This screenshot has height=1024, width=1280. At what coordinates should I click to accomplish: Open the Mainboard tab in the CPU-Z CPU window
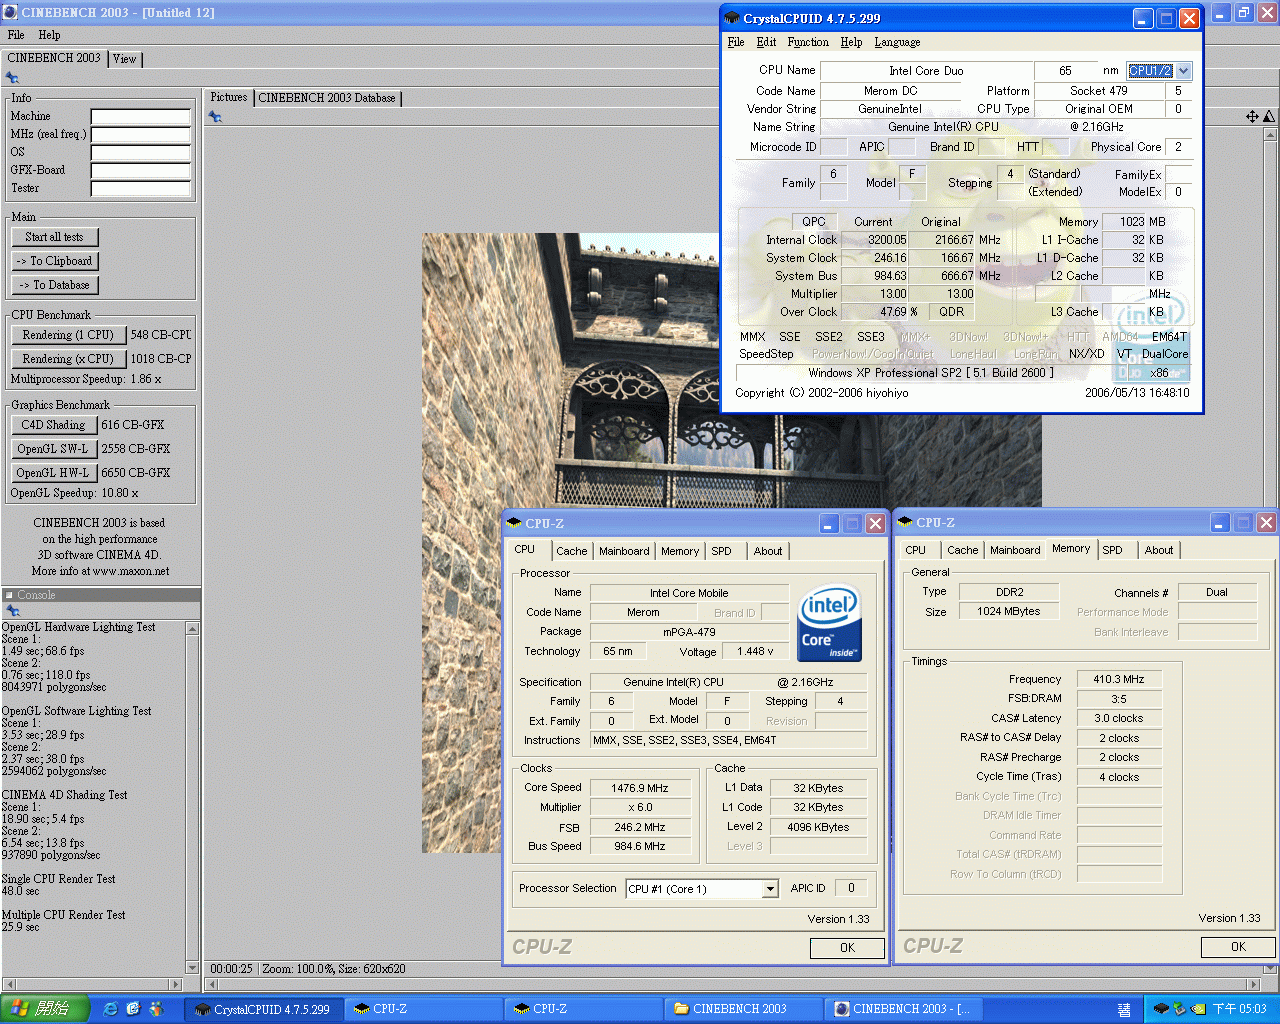(624, 551)
